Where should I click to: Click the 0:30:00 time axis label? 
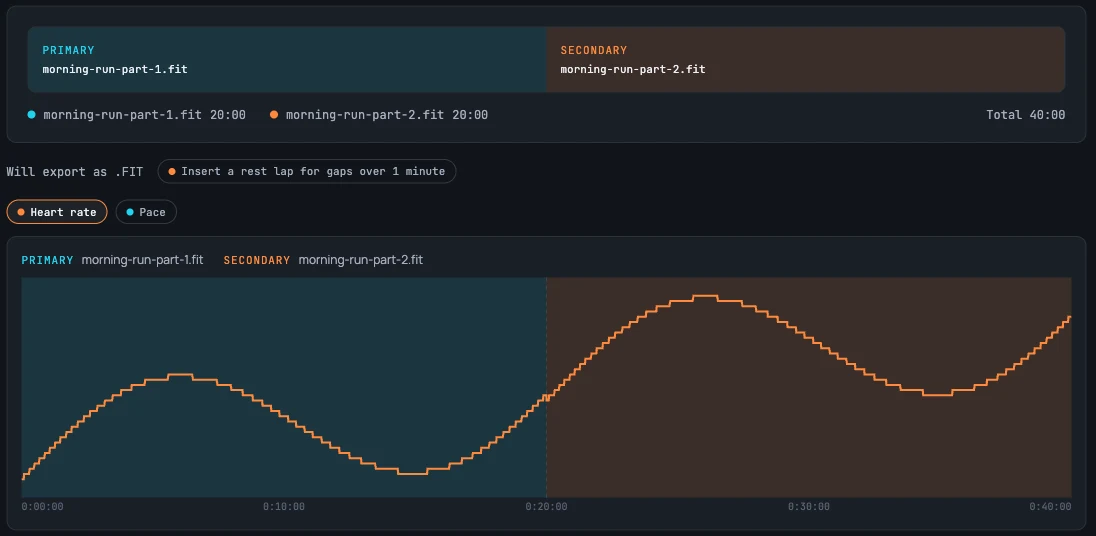[809, 506]
